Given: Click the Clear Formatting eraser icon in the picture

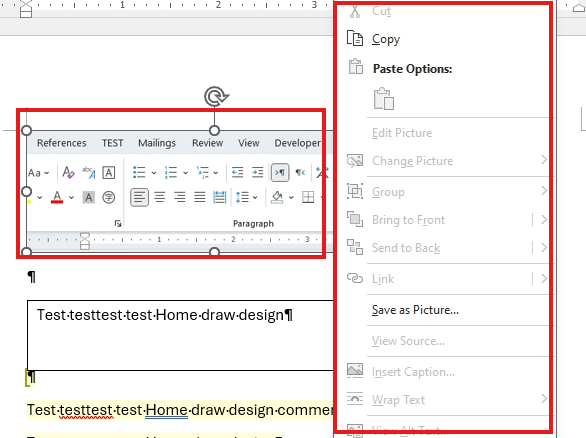Looking at the screenshot, I should [68, 173].
